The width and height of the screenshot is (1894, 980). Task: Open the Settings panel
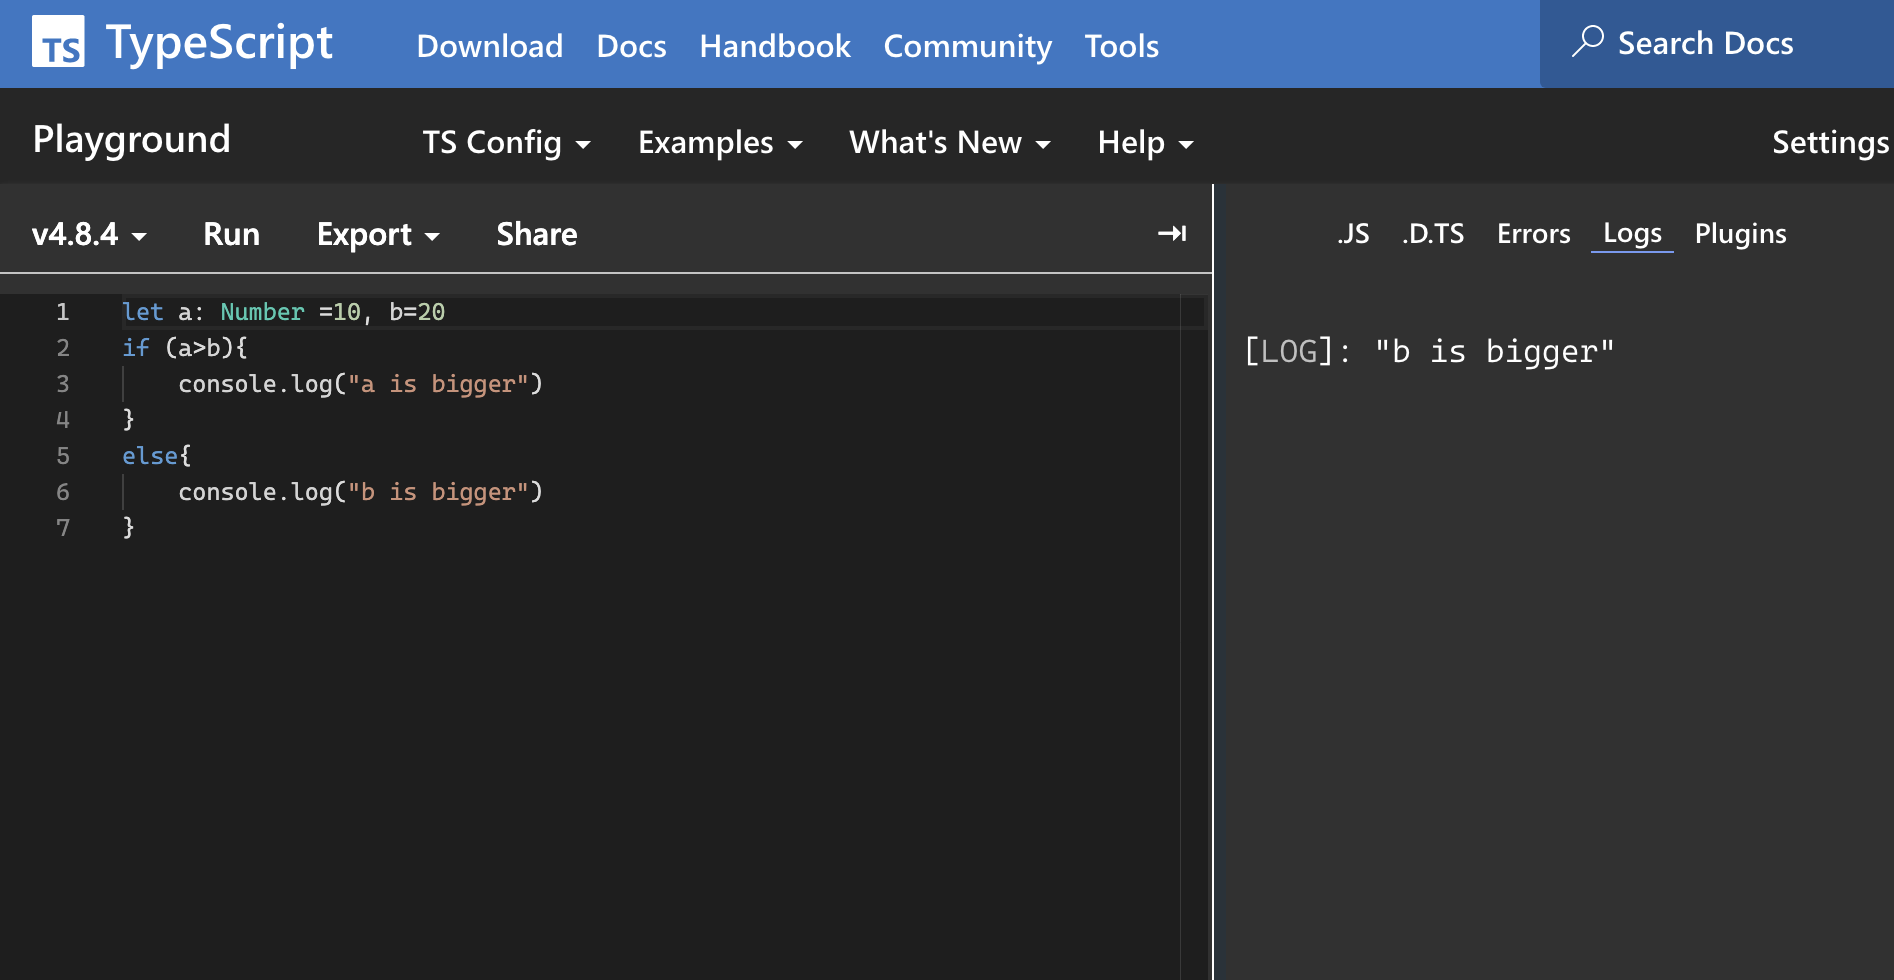point(1830,143)
